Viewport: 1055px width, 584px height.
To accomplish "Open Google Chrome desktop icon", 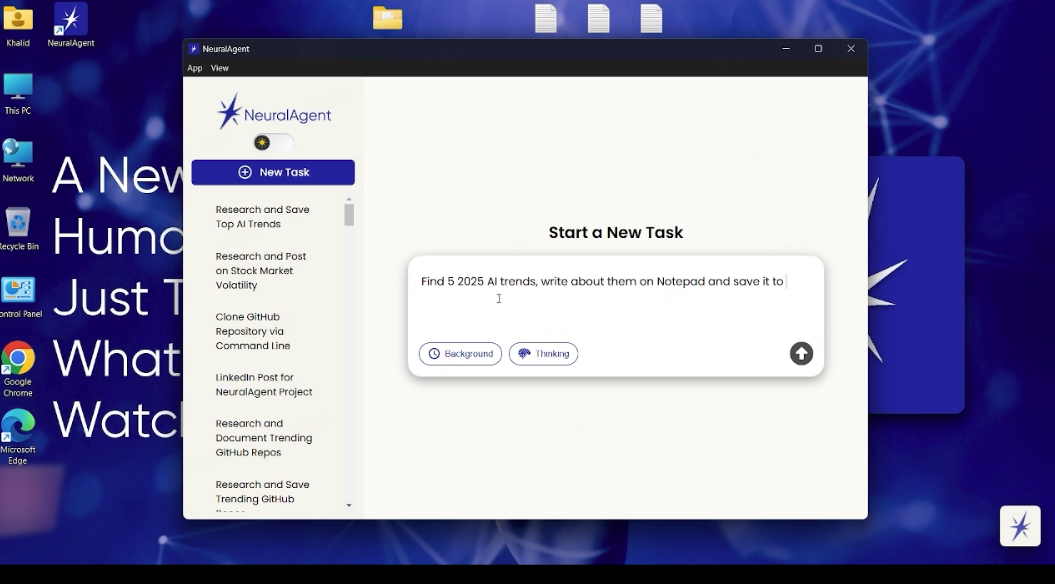I will (18, 364).
